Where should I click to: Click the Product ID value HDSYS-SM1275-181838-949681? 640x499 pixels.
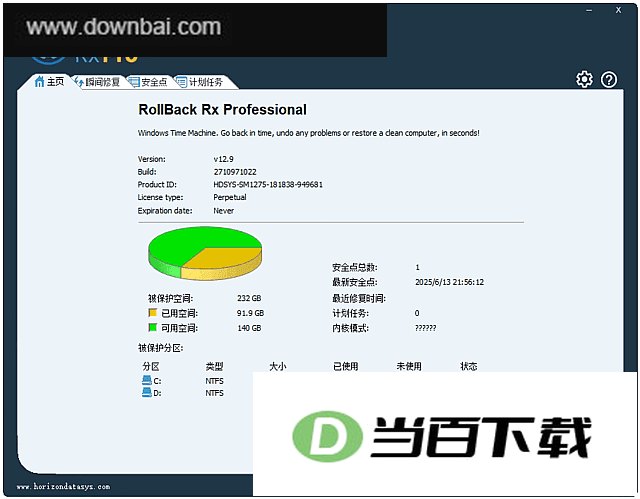pyautogui.click(x=268, y=184)
